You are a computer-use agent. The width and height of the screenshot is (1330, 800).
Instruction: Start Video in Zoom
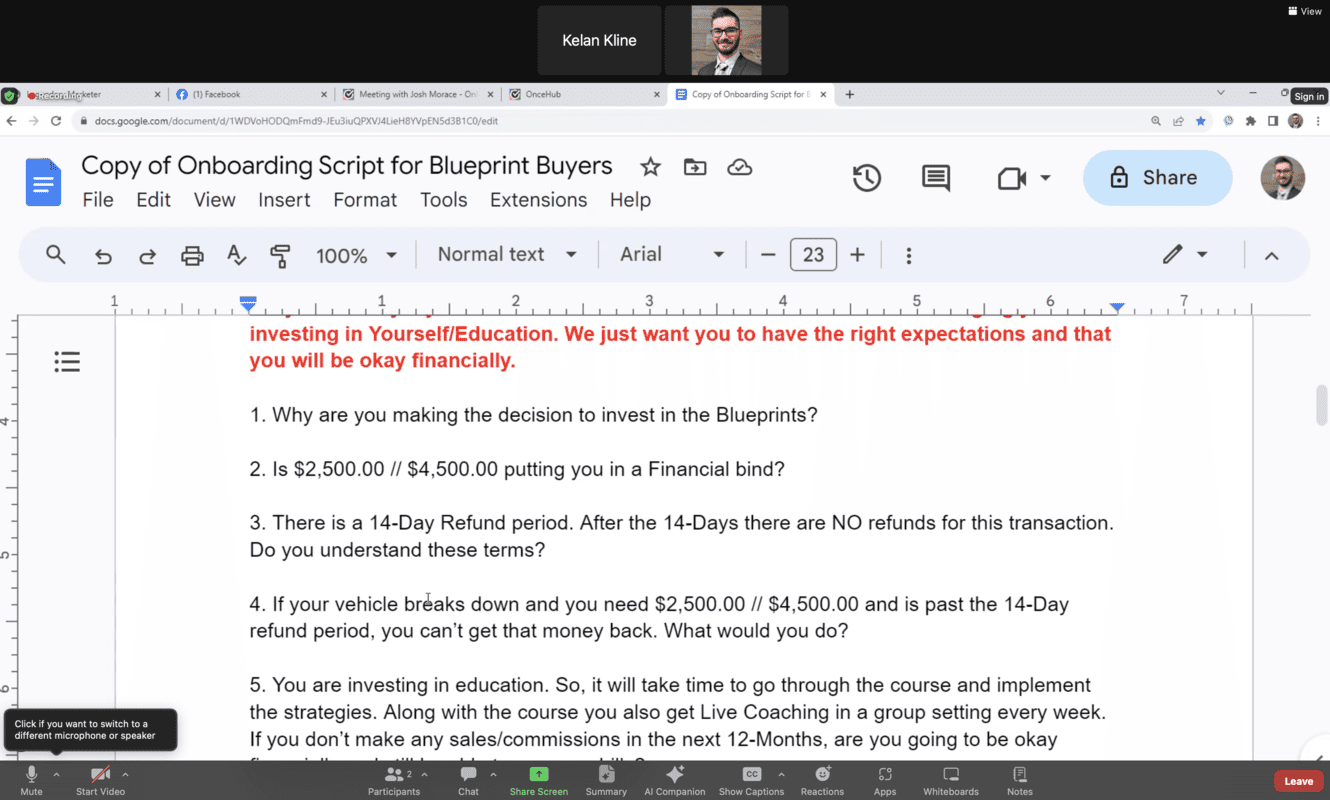(x=100, y=781)
